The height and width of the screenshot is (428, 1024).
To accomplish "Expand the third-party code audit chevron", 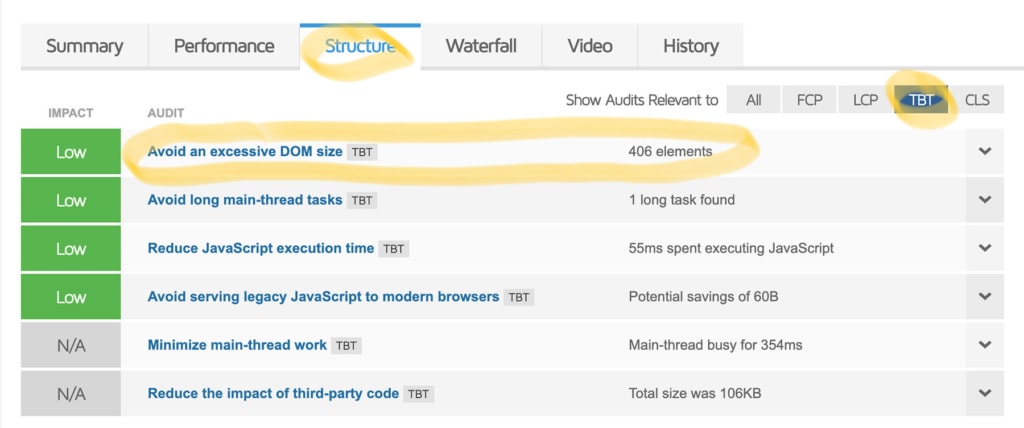I will (985, 394).
